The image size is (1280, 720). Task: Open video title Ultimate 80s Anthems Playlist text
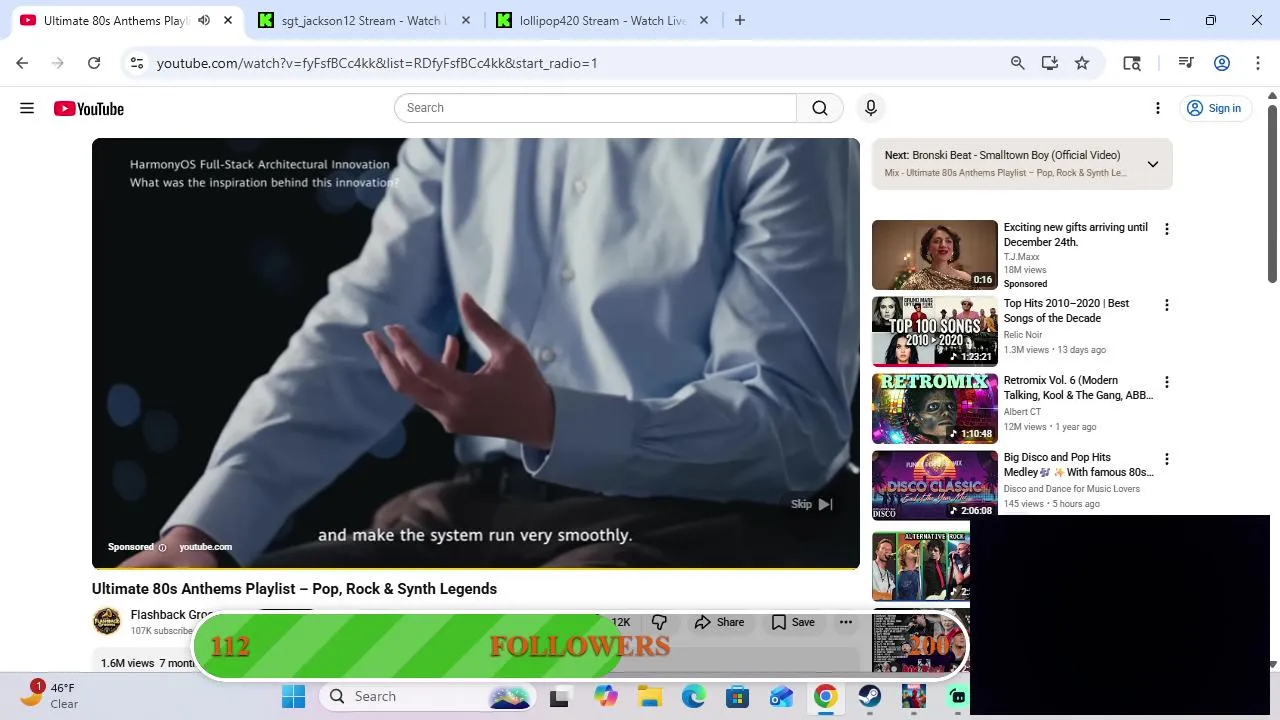(x=294, y=589)
